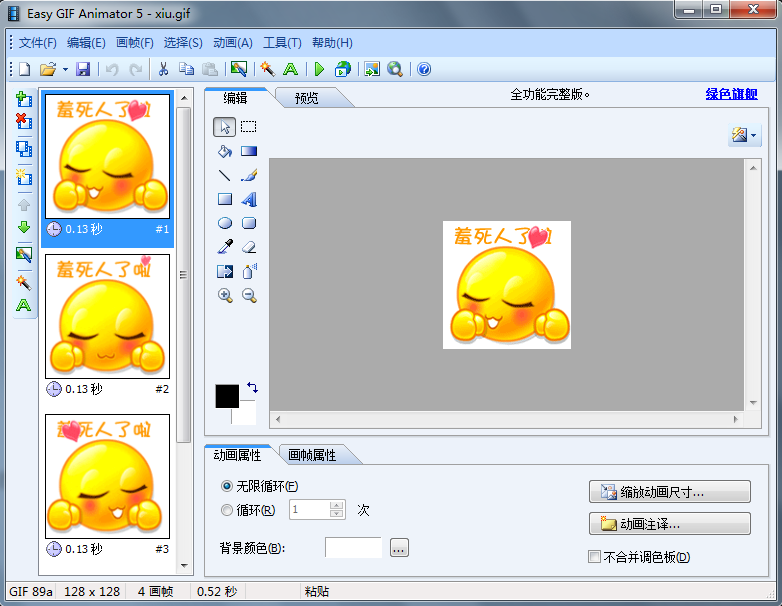Select the Paint Bucket fill tool
This screenshot has height=606, width=782.
pyautogui.click(x=225, y=151)
